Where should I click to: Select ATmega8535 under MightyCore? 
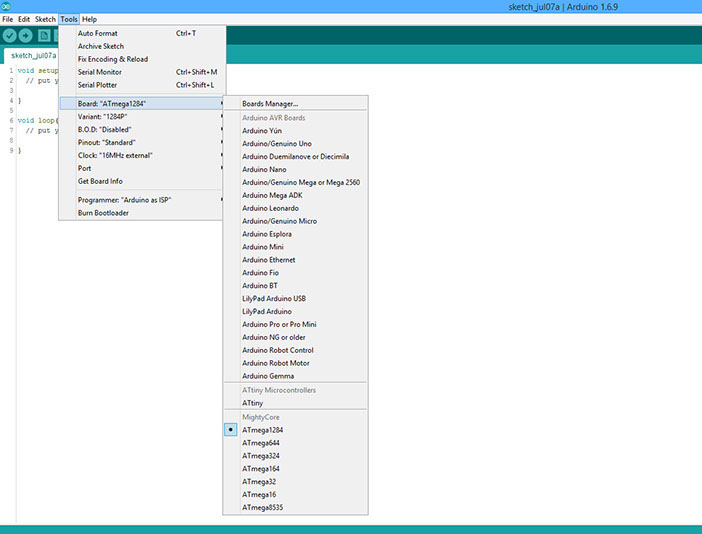tap(295, 508)
